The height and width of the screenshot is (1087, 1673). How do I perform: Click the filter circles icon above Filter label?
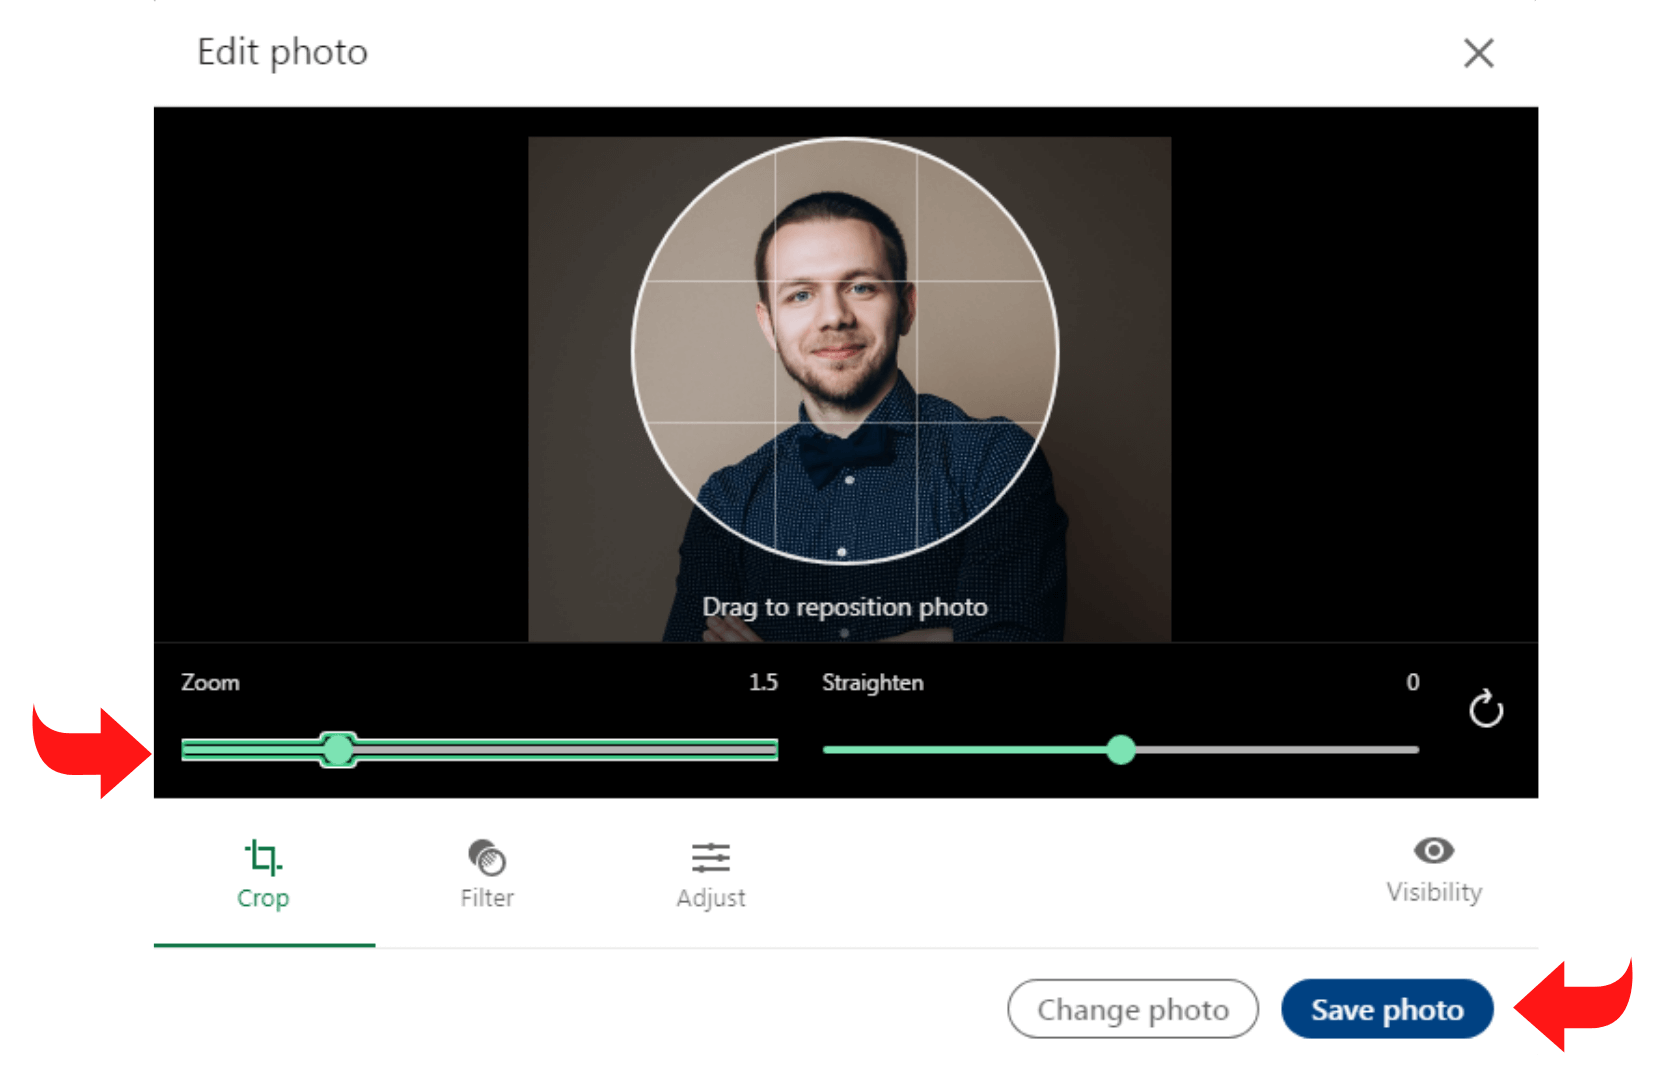487,857
